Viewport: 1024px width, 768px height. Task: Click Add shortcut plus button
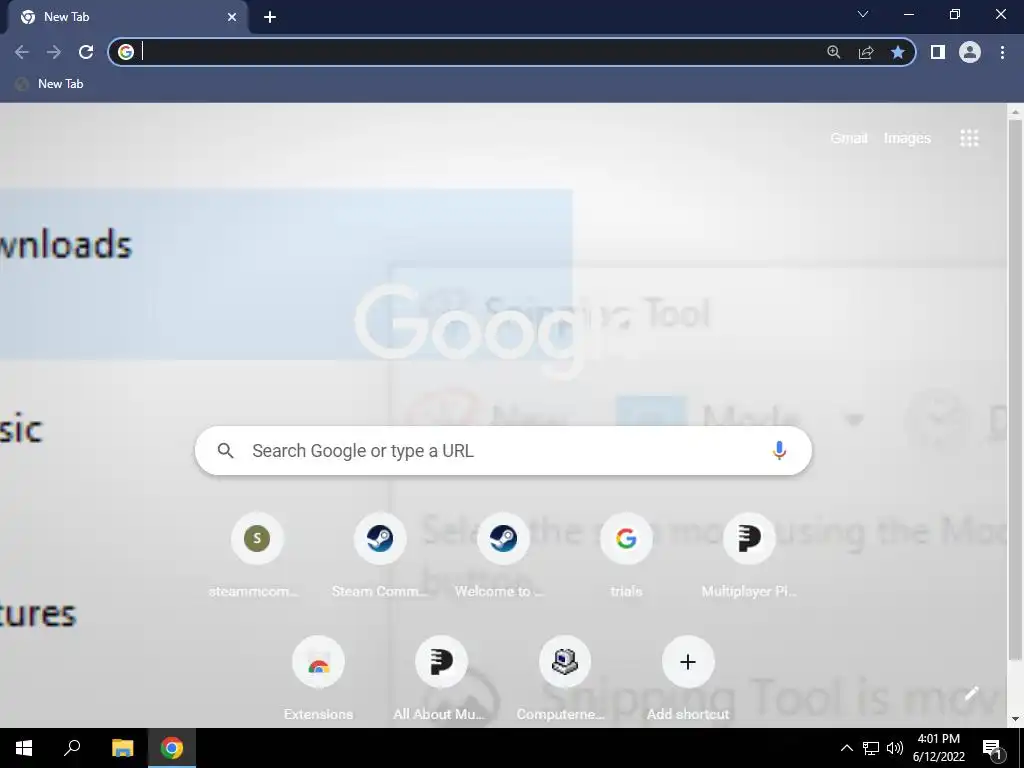[688, 662]
